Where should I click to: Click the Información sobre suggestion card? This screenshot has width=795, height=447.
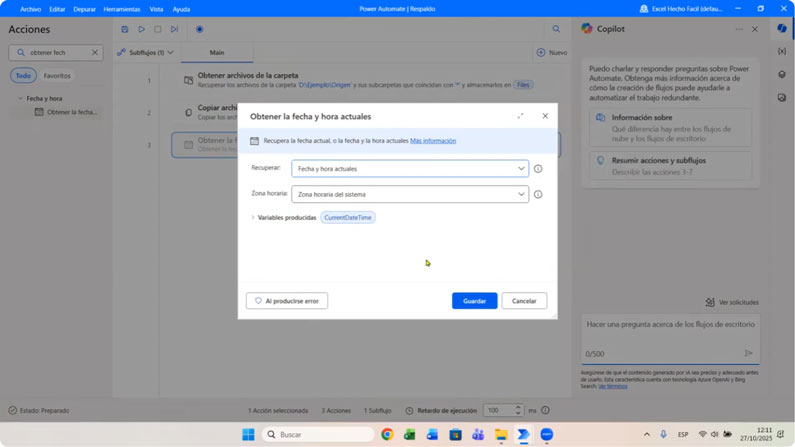click(670, 128)
